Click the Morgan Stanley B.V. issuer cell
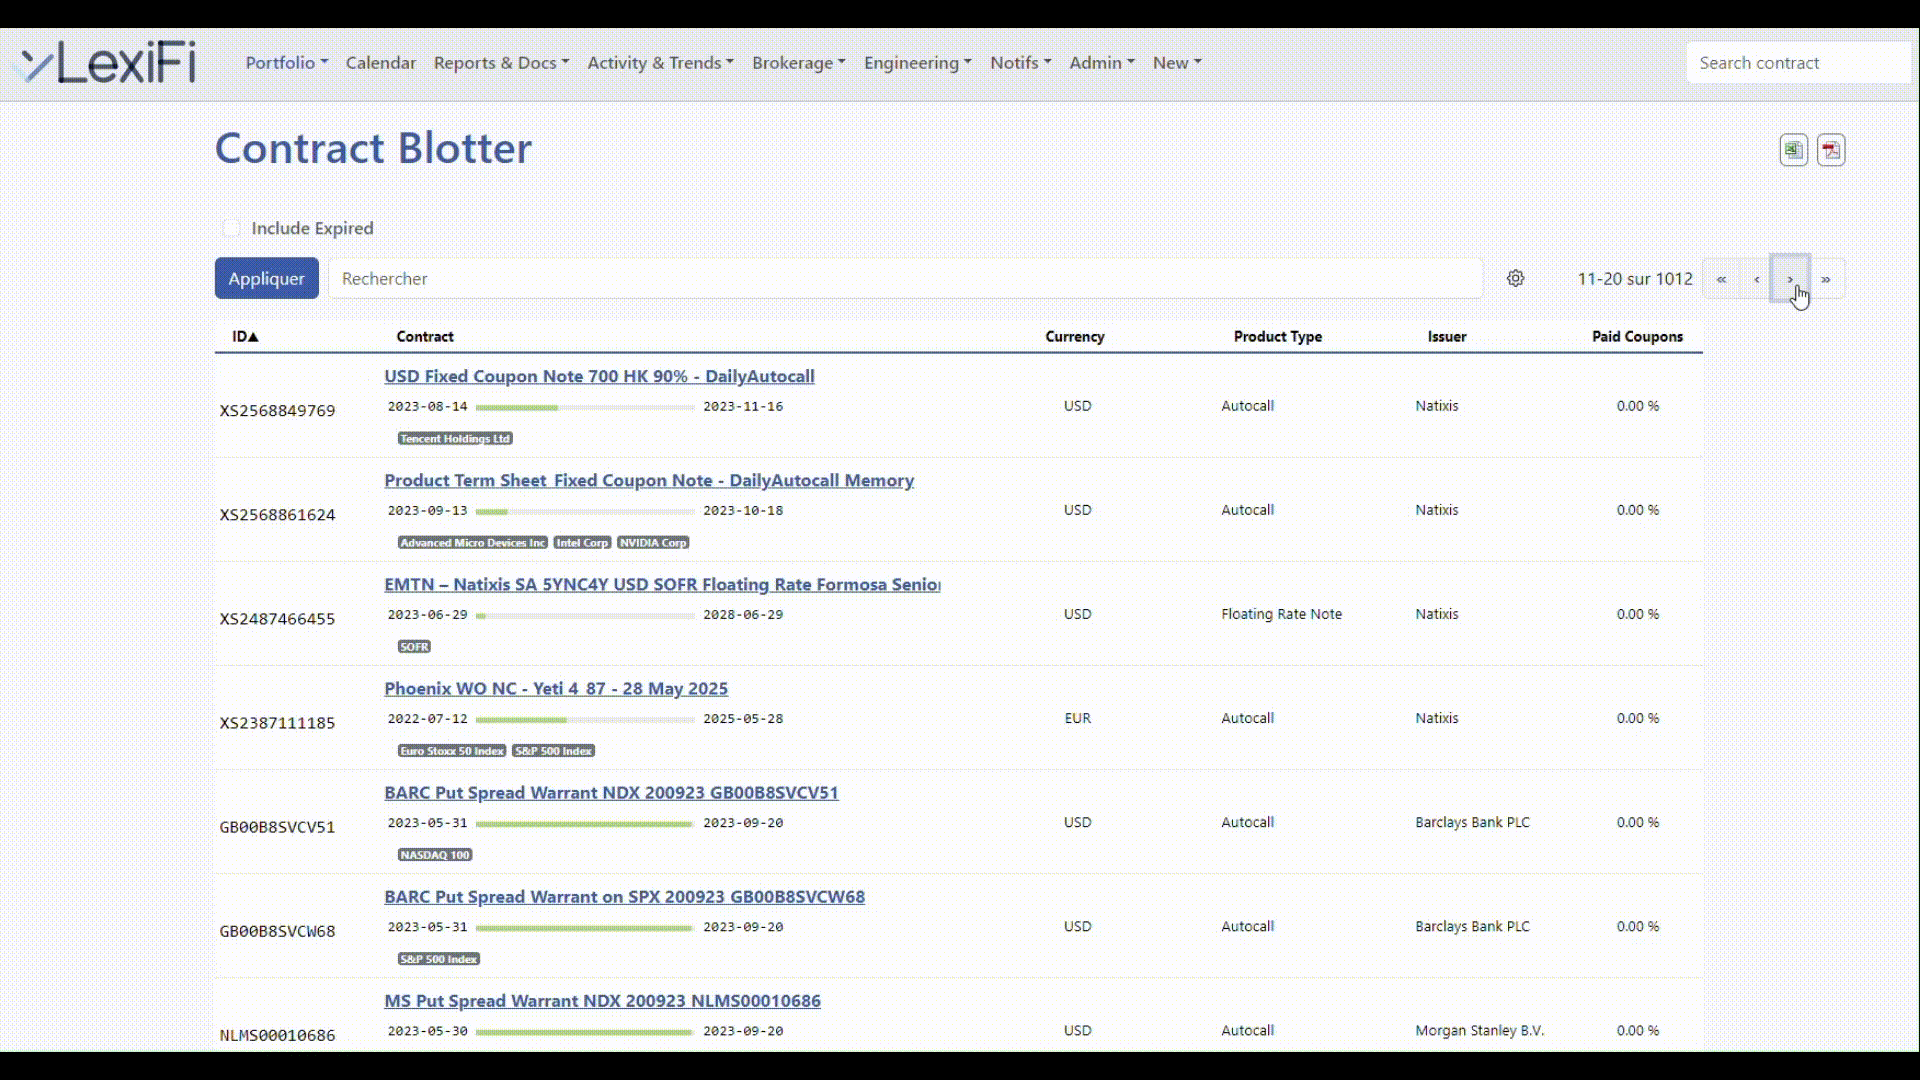This screenshot has width=1920, height=1080. 1479,1030
